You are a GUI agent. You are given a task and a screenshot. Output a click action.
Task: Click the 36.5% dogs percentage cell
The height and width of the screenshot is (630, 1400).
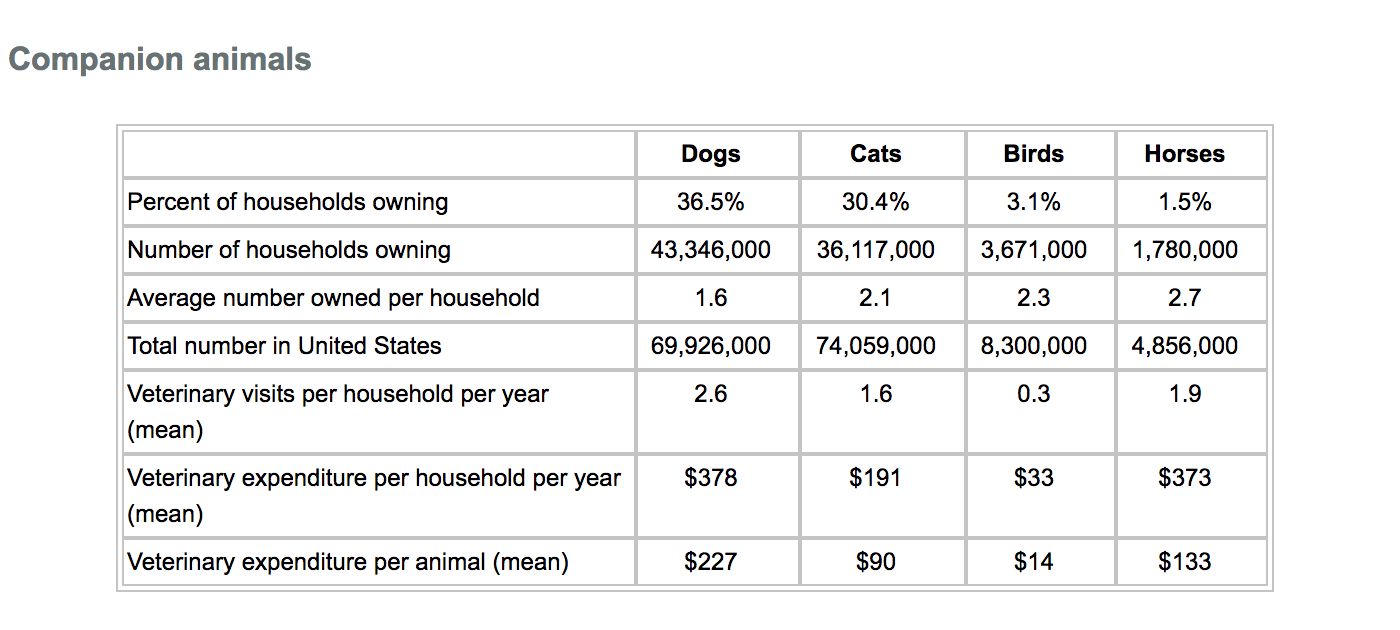711,202
